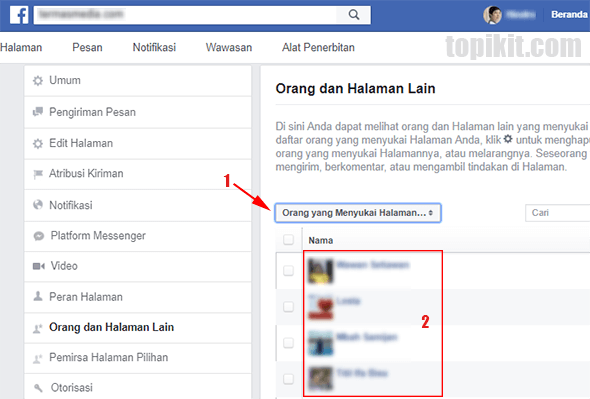Select Pengiriman Pesan in sidebar
Screen dimensions: 590x399
[x=138, y=112]
